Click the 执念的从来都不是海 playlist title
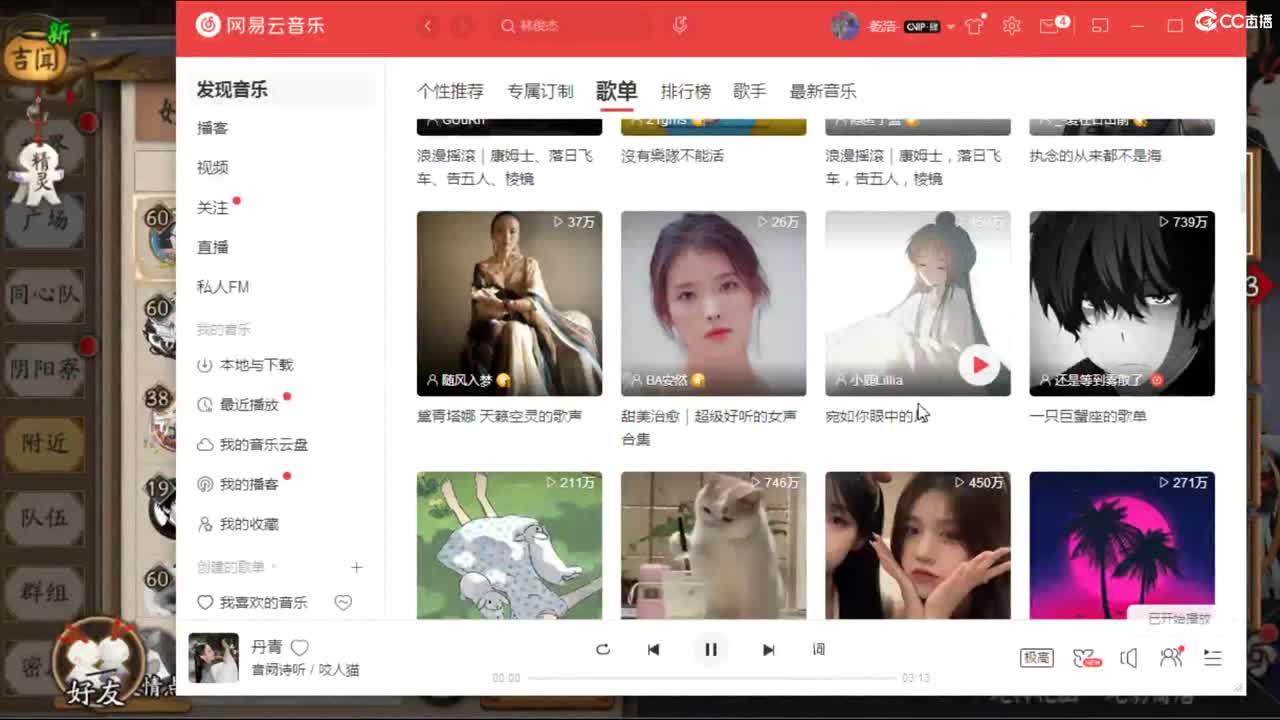 1097,156
